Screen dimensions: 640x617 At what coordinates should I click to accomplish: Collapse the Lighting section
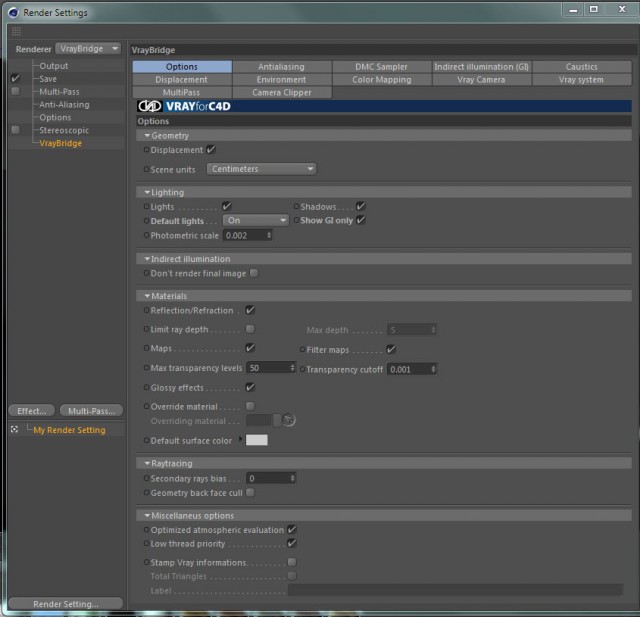coord(147,192)
